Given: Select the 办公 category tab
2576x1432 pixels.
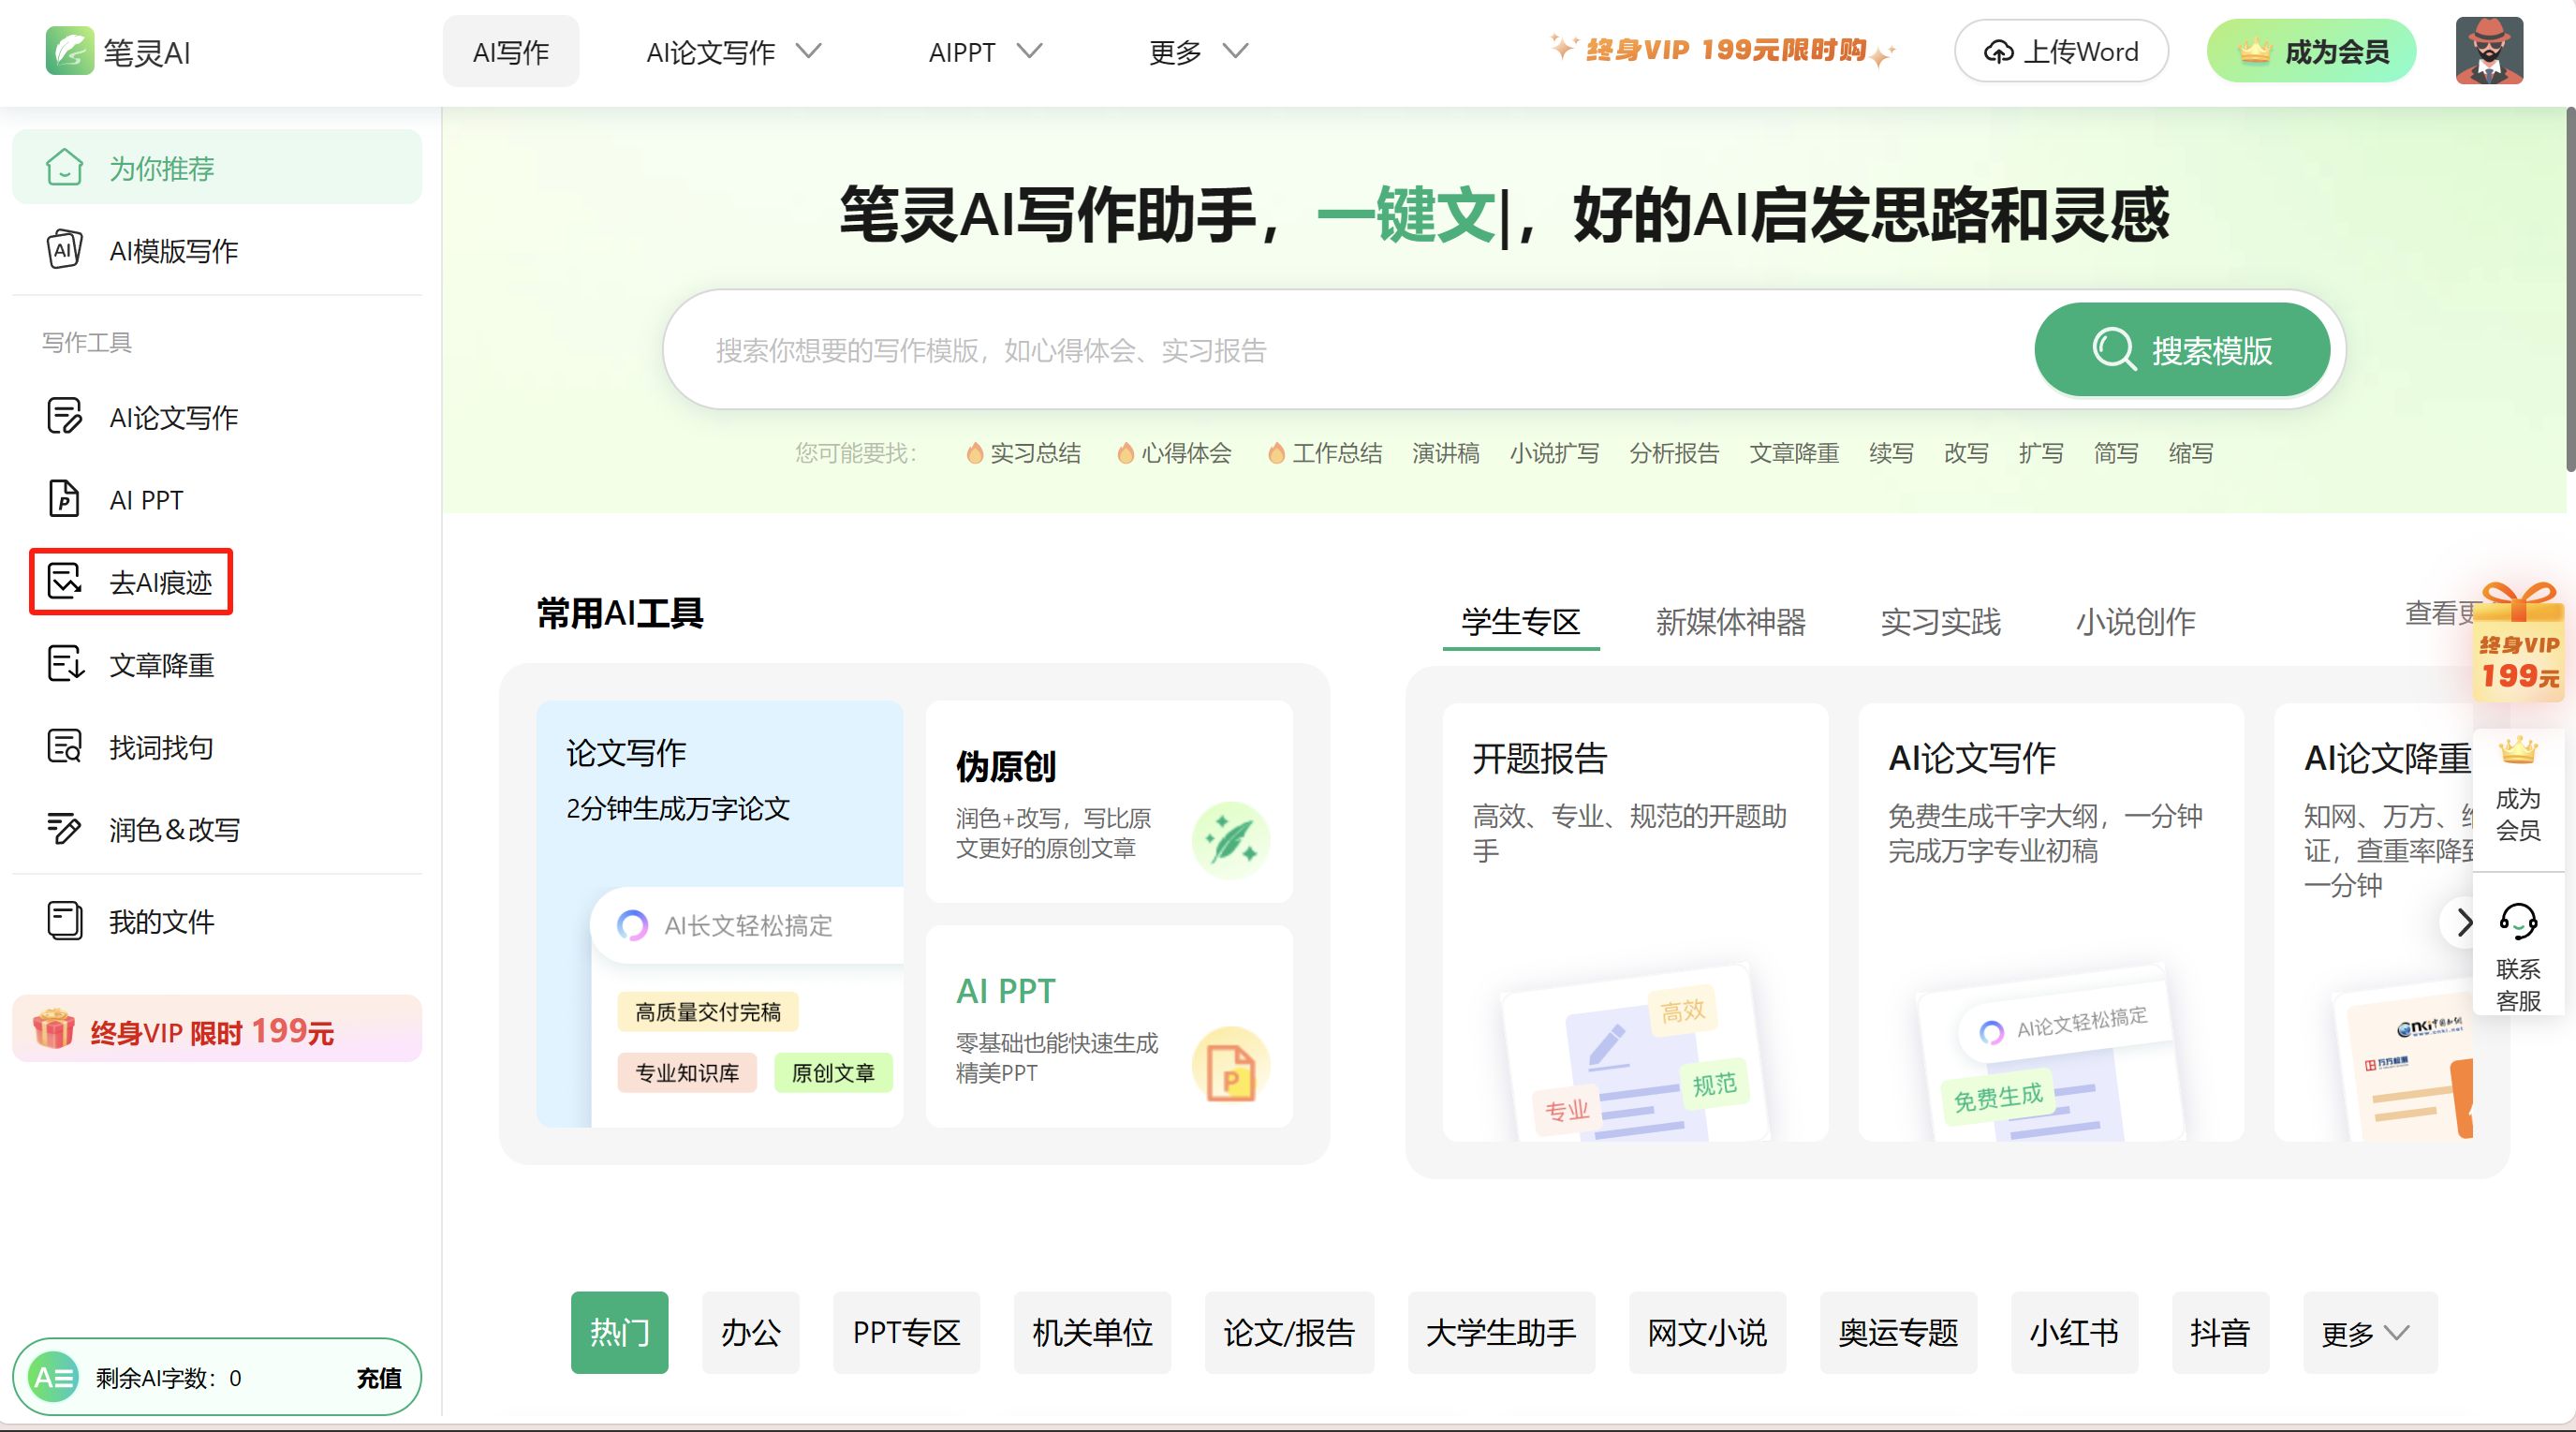Looking at the screenshot, I should pos(750,1332).
